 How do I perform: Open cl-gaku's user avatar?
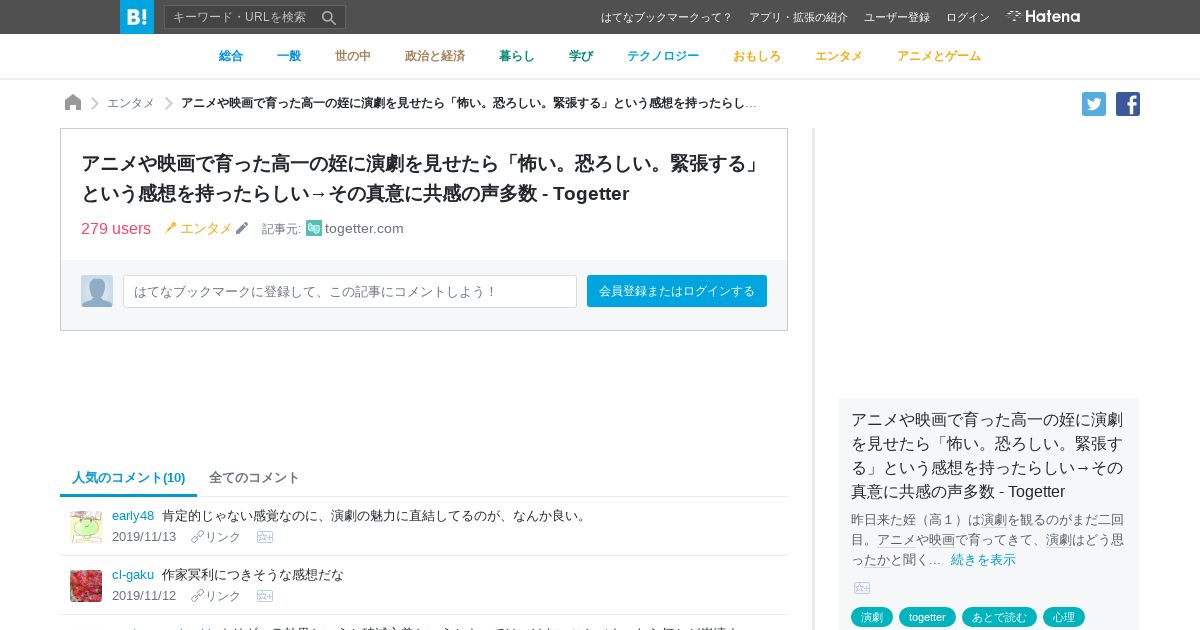[x=86, y=586]
